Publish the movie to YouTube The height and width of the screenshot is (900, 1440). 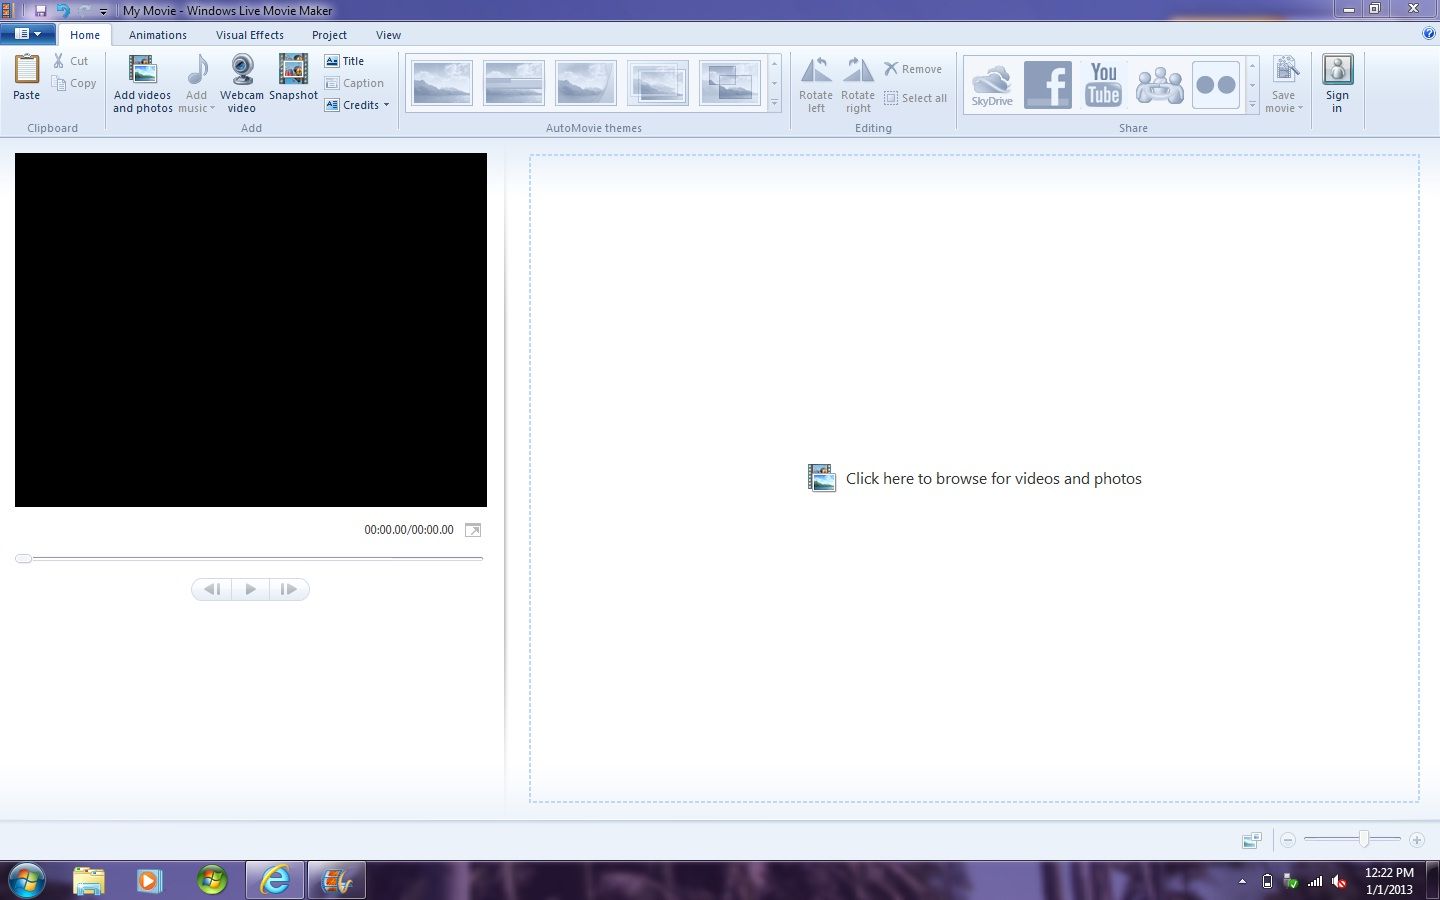pos(1104,85)
